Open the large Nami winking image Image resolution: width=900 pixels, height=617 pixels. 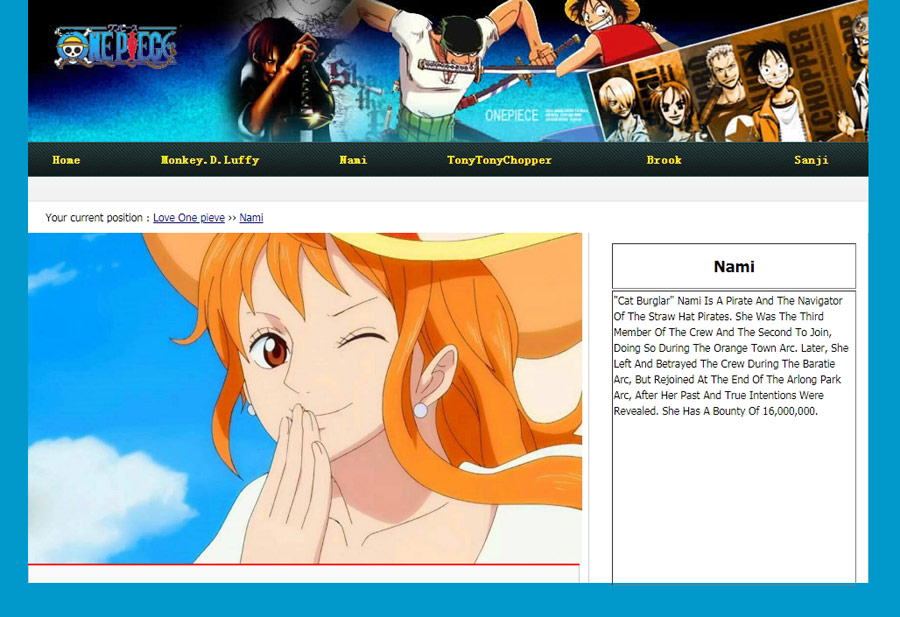point(305,398)
